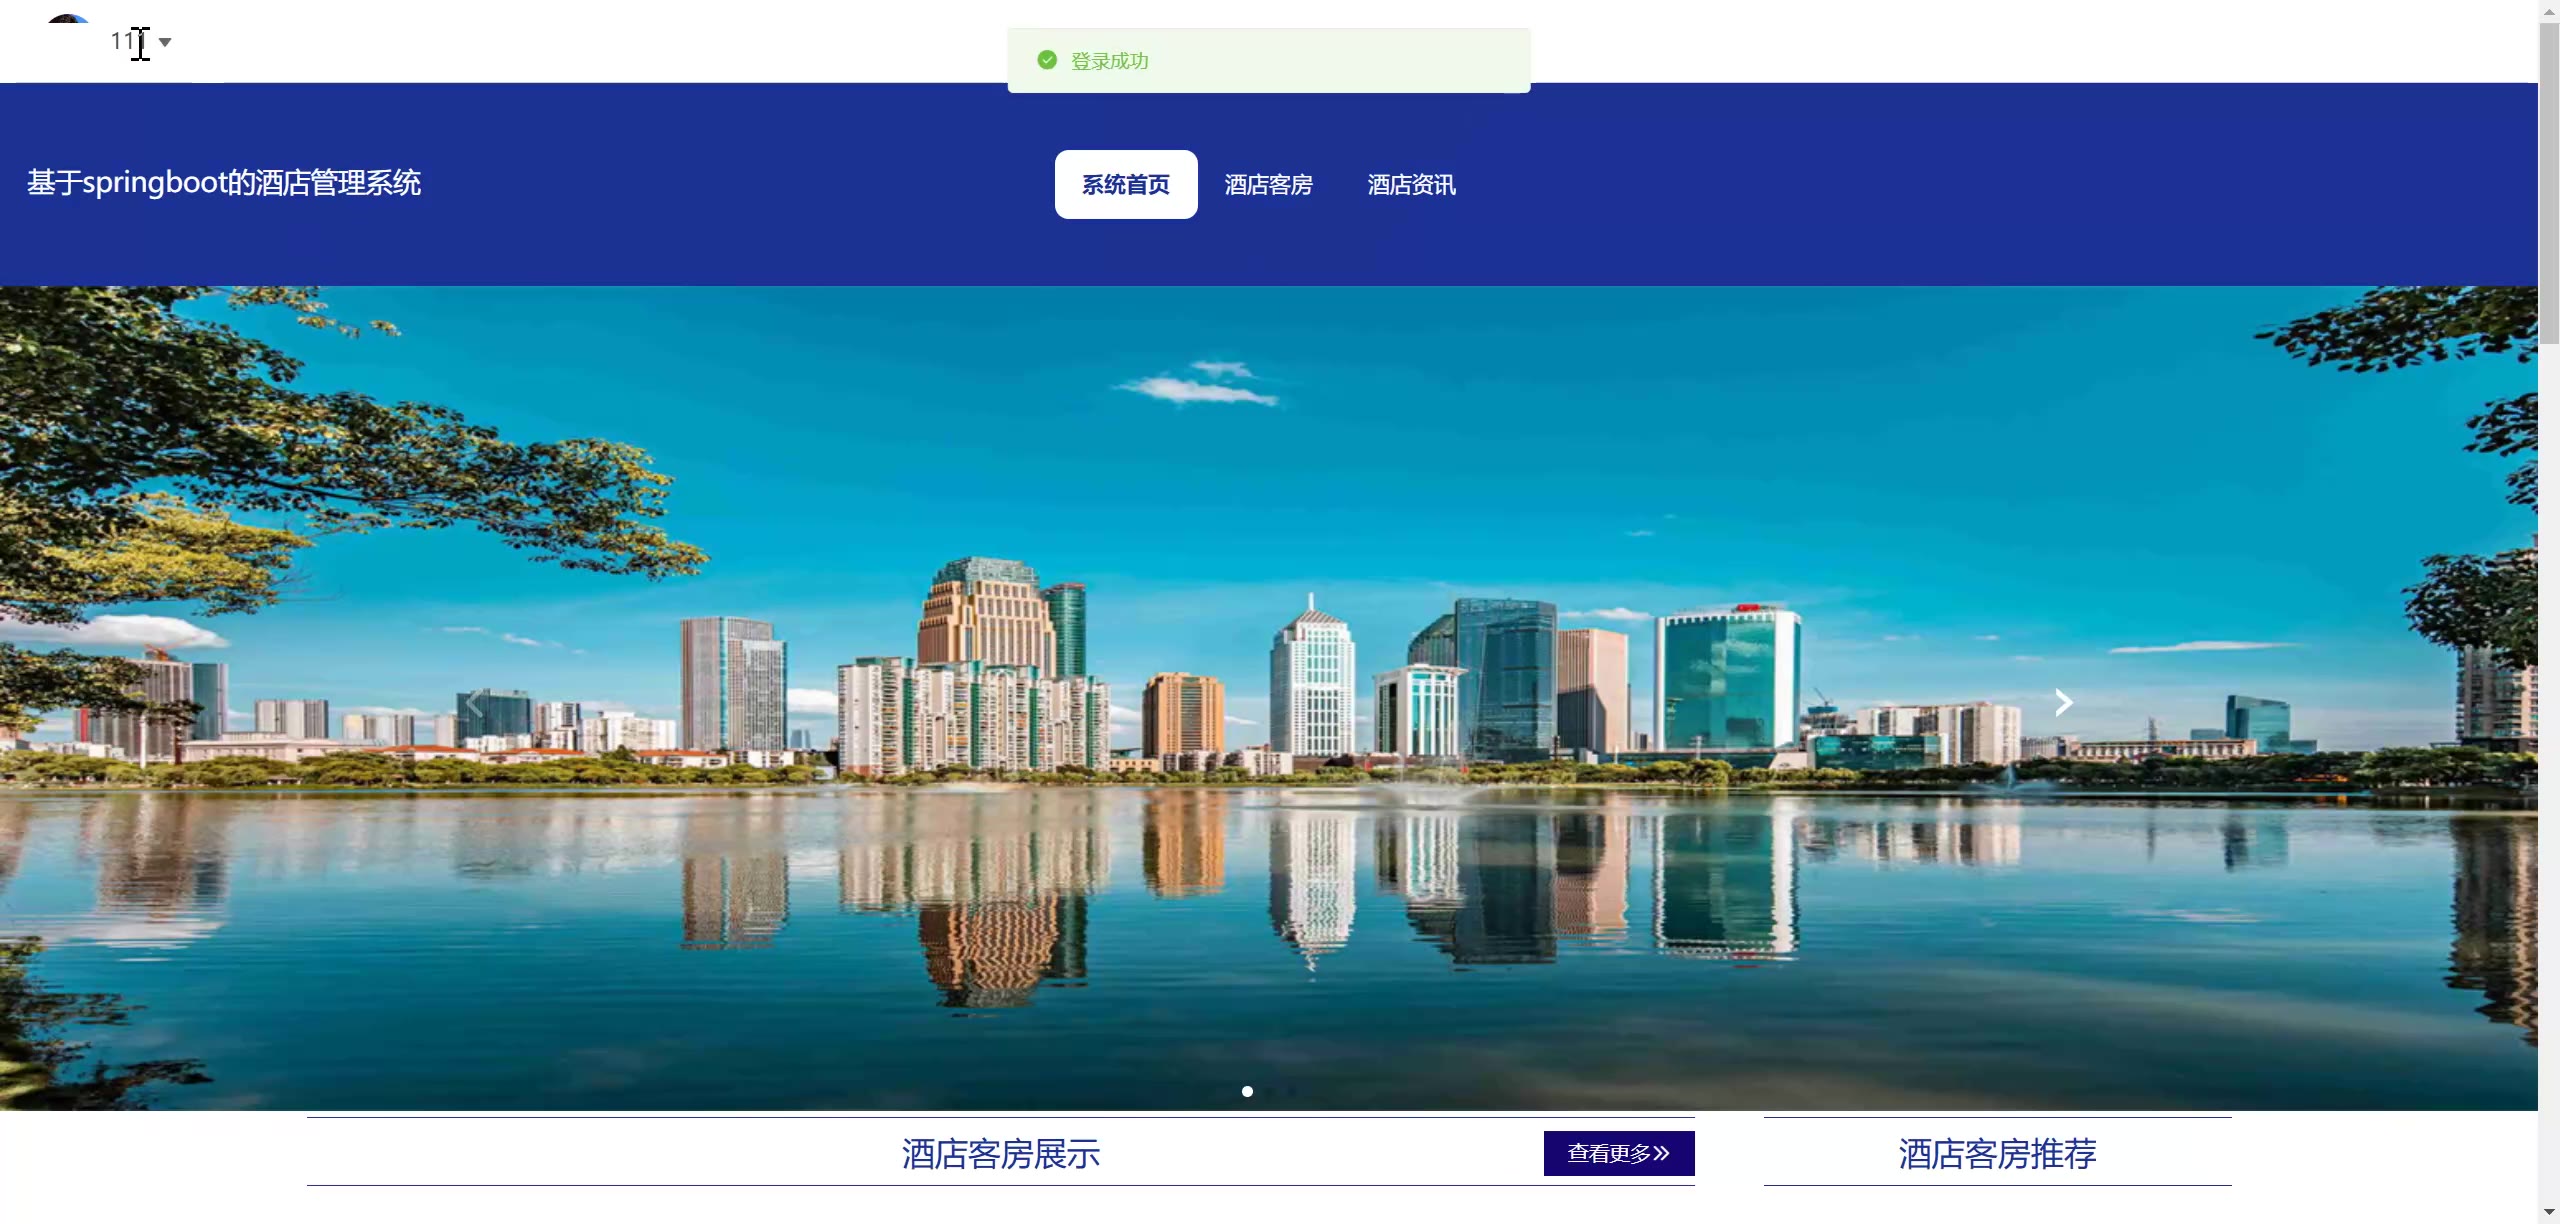This screenshot has width=2560, height=1224.
Task: Jump to the third carousel indicator dot
Action: [1293, 1091]
